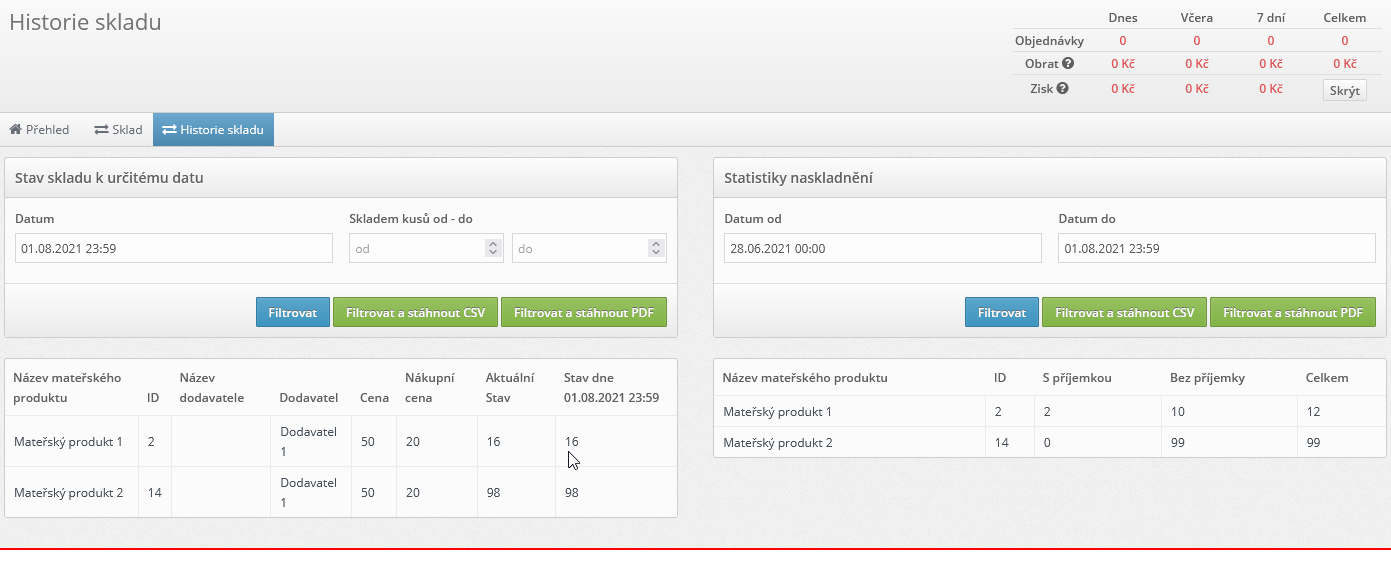Download PDF of stocking statistics
The height and width of the screenshot is (569, 1391).
[1293, 312]
